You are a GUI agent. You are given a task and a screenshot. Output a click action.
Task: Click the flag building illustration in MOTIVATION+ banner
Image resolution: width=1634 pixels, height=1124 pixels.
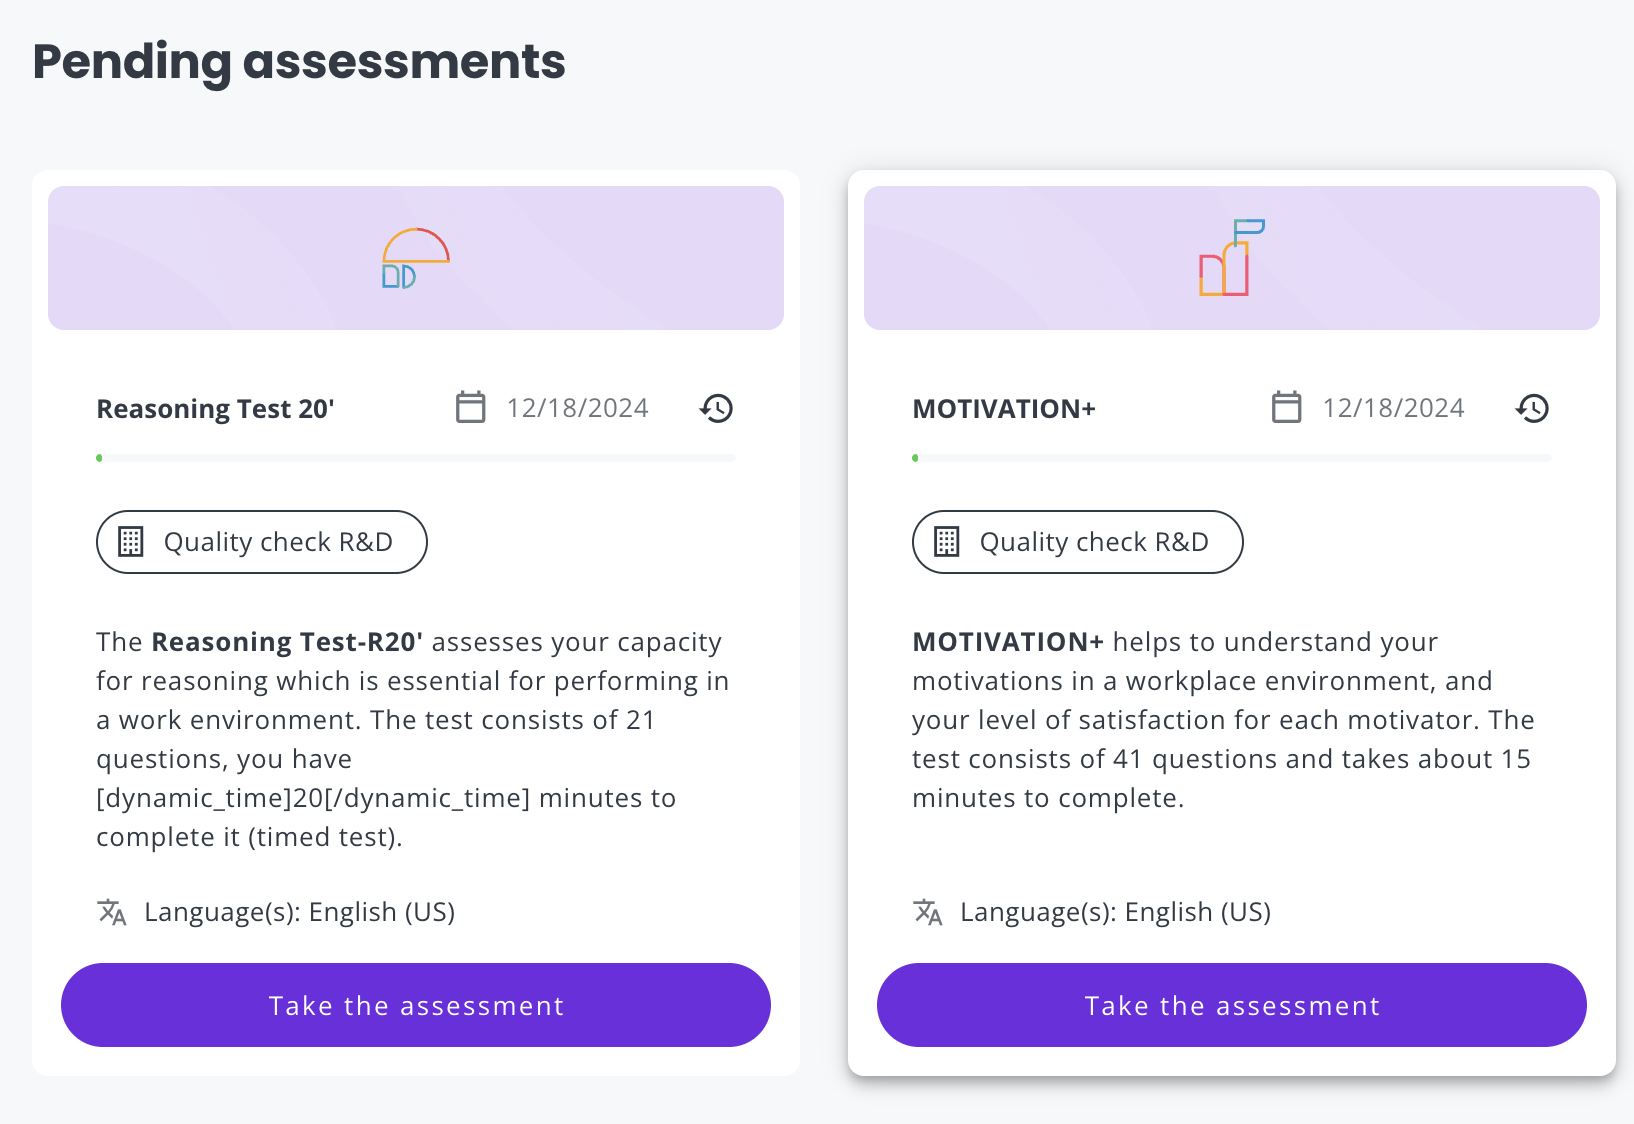coord(1232,257)
